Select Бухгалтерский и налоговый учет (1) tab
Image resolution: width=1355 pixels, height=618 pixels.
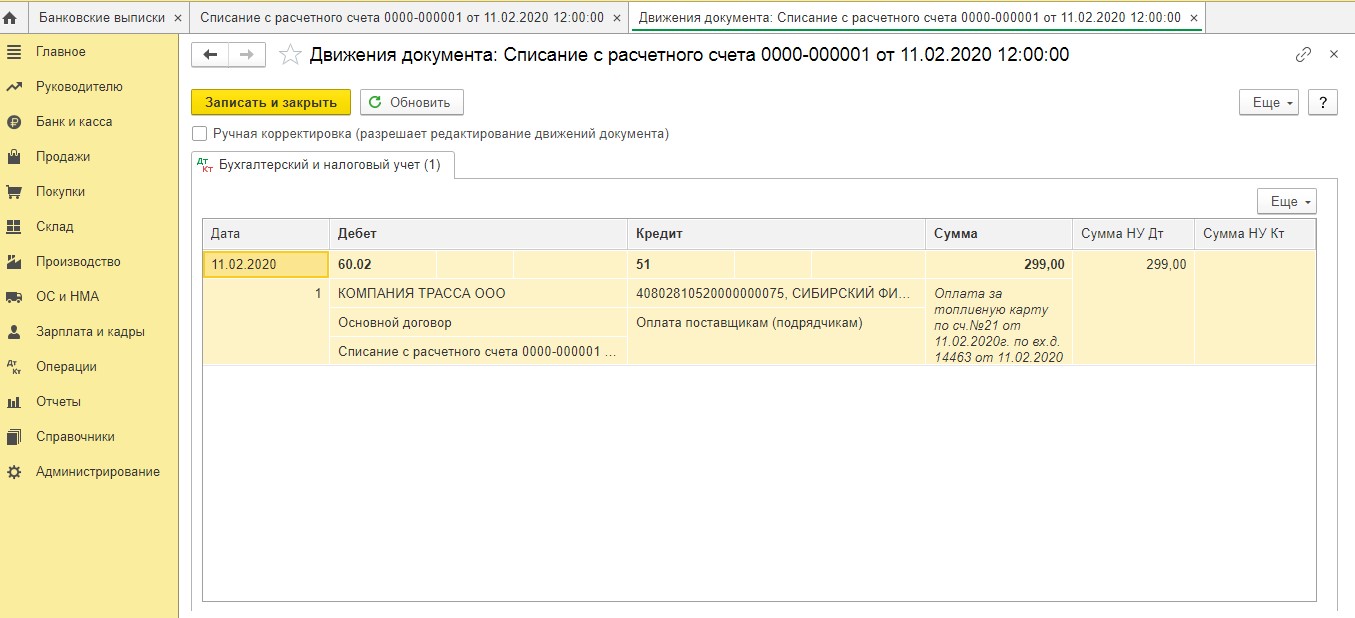(x=323, y=165)
